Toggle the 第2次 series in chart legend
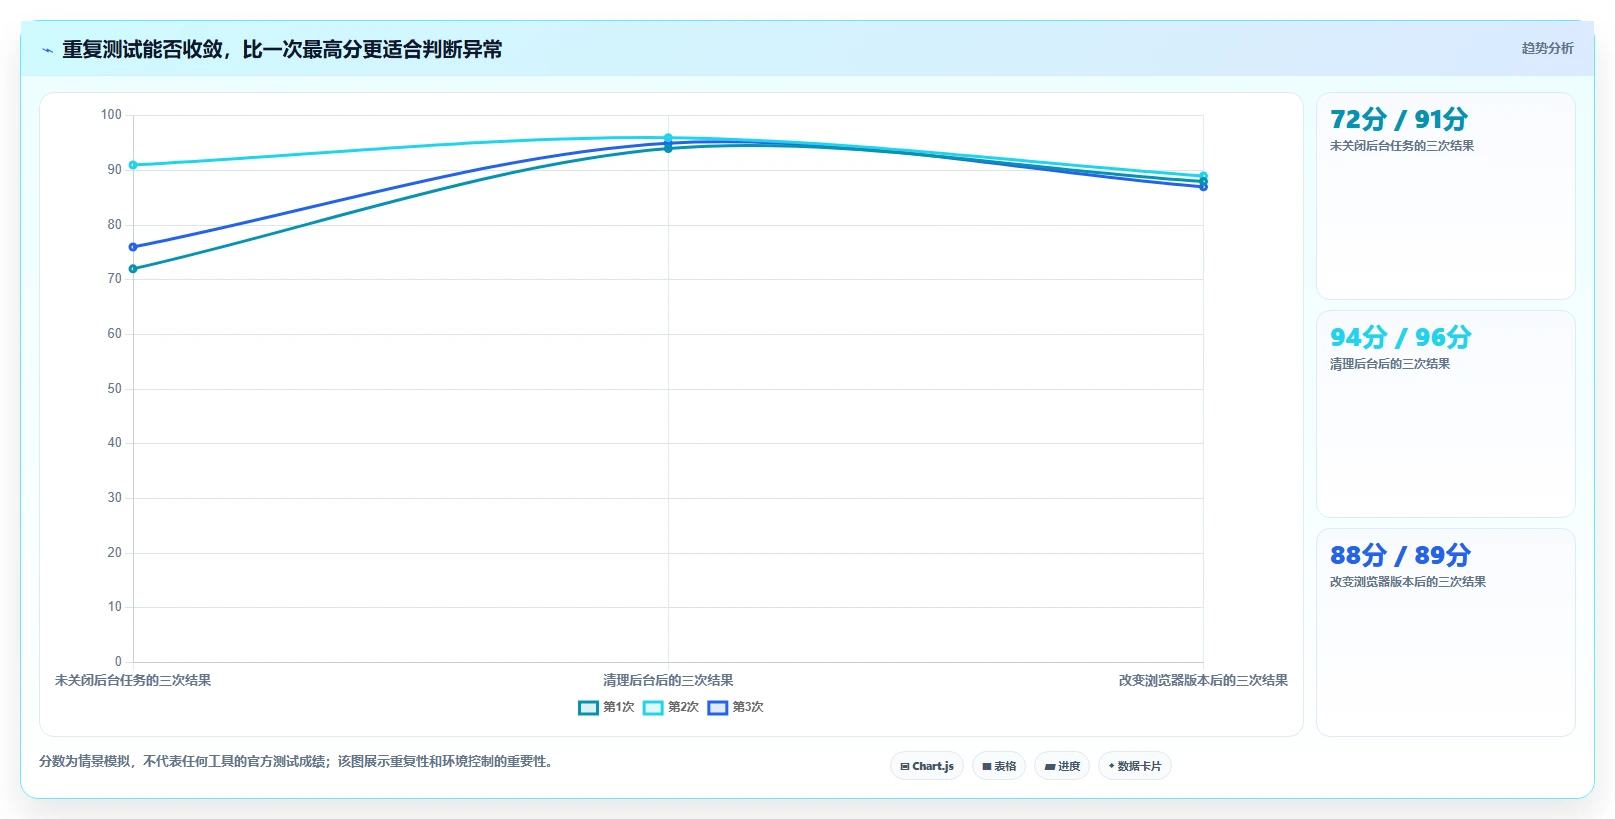The image size is (1615, 819). [x=671, y=707]
